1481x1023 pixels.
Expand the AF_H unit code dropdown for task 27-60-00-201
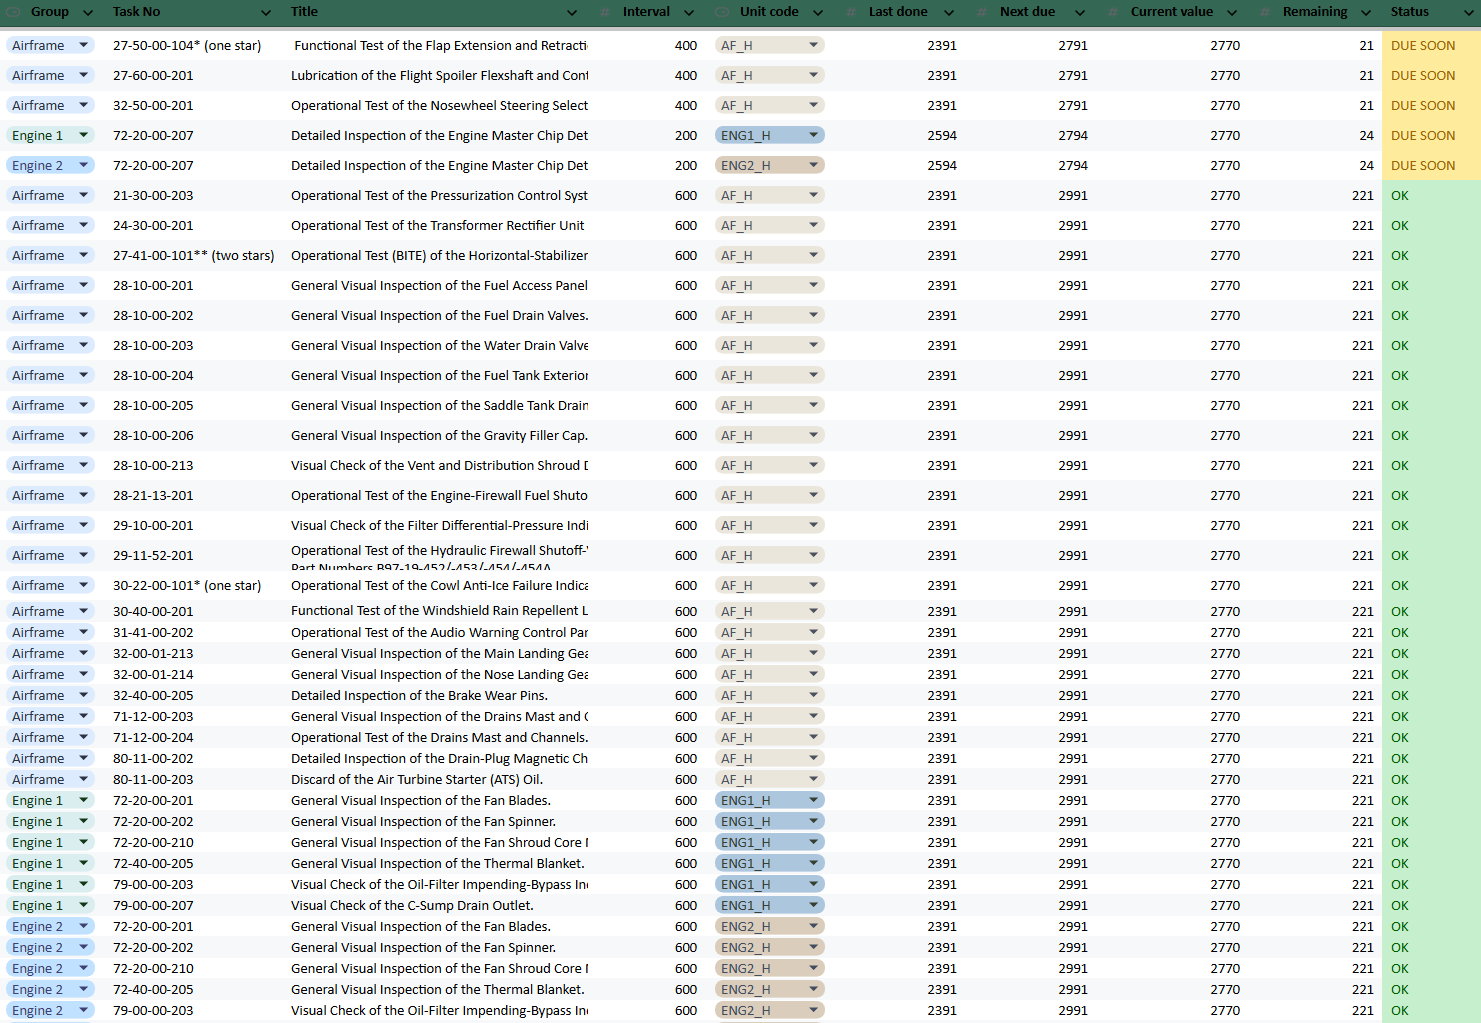[813, 75]
